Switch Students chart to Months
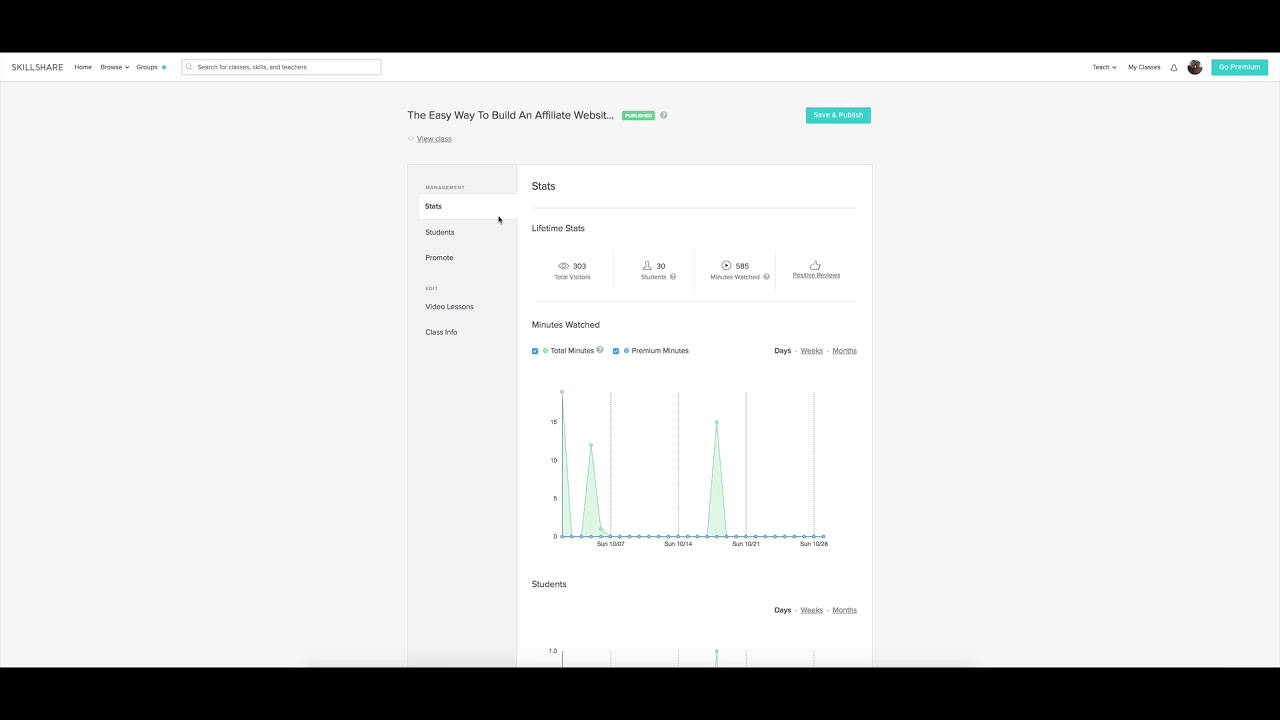Image resolution: width=1280 pixels, height=720 pixels. pyautogui.click(x=844, y=610)
